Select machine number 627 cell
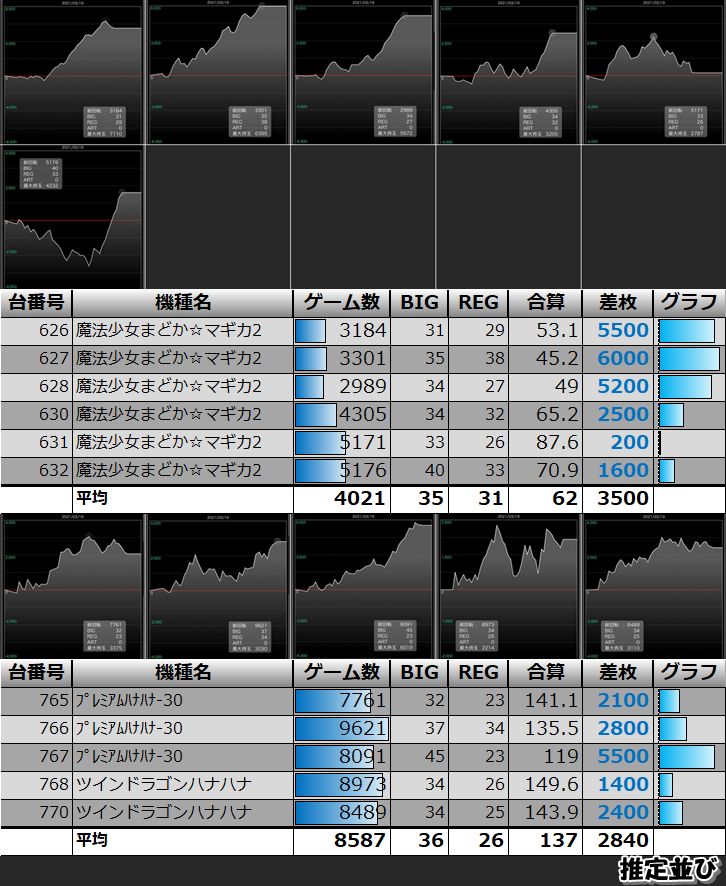 point(37,359)
